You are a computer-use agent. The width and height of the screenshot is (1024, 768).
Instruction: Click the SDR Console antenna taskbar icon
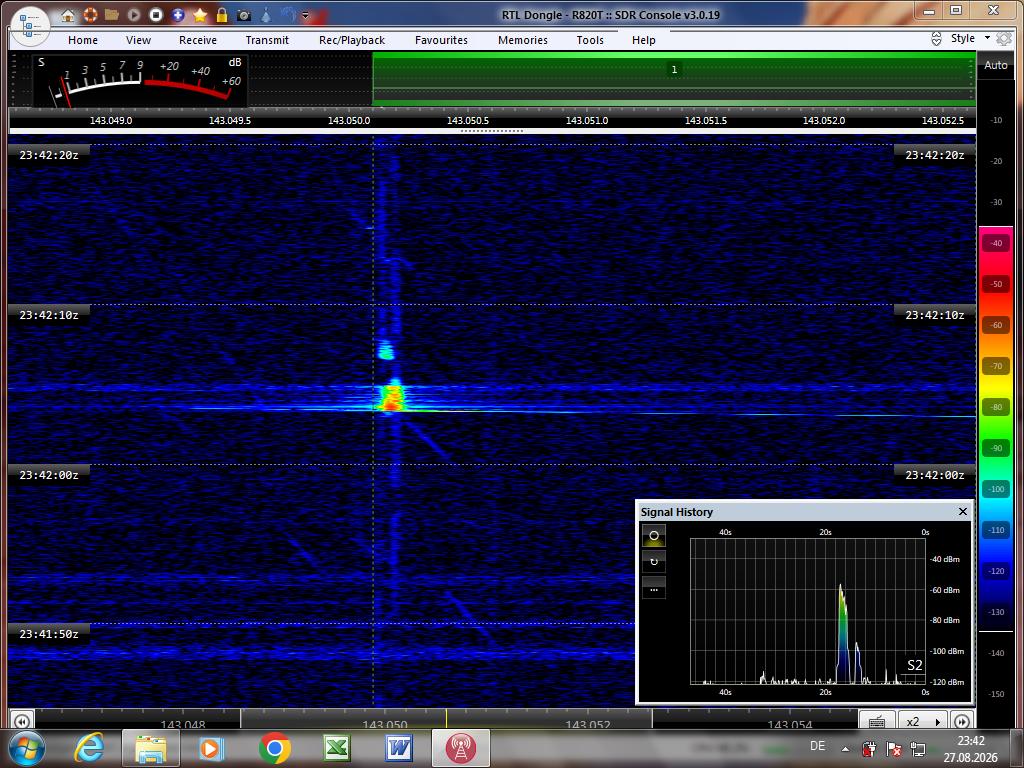(x=460, y=748)
